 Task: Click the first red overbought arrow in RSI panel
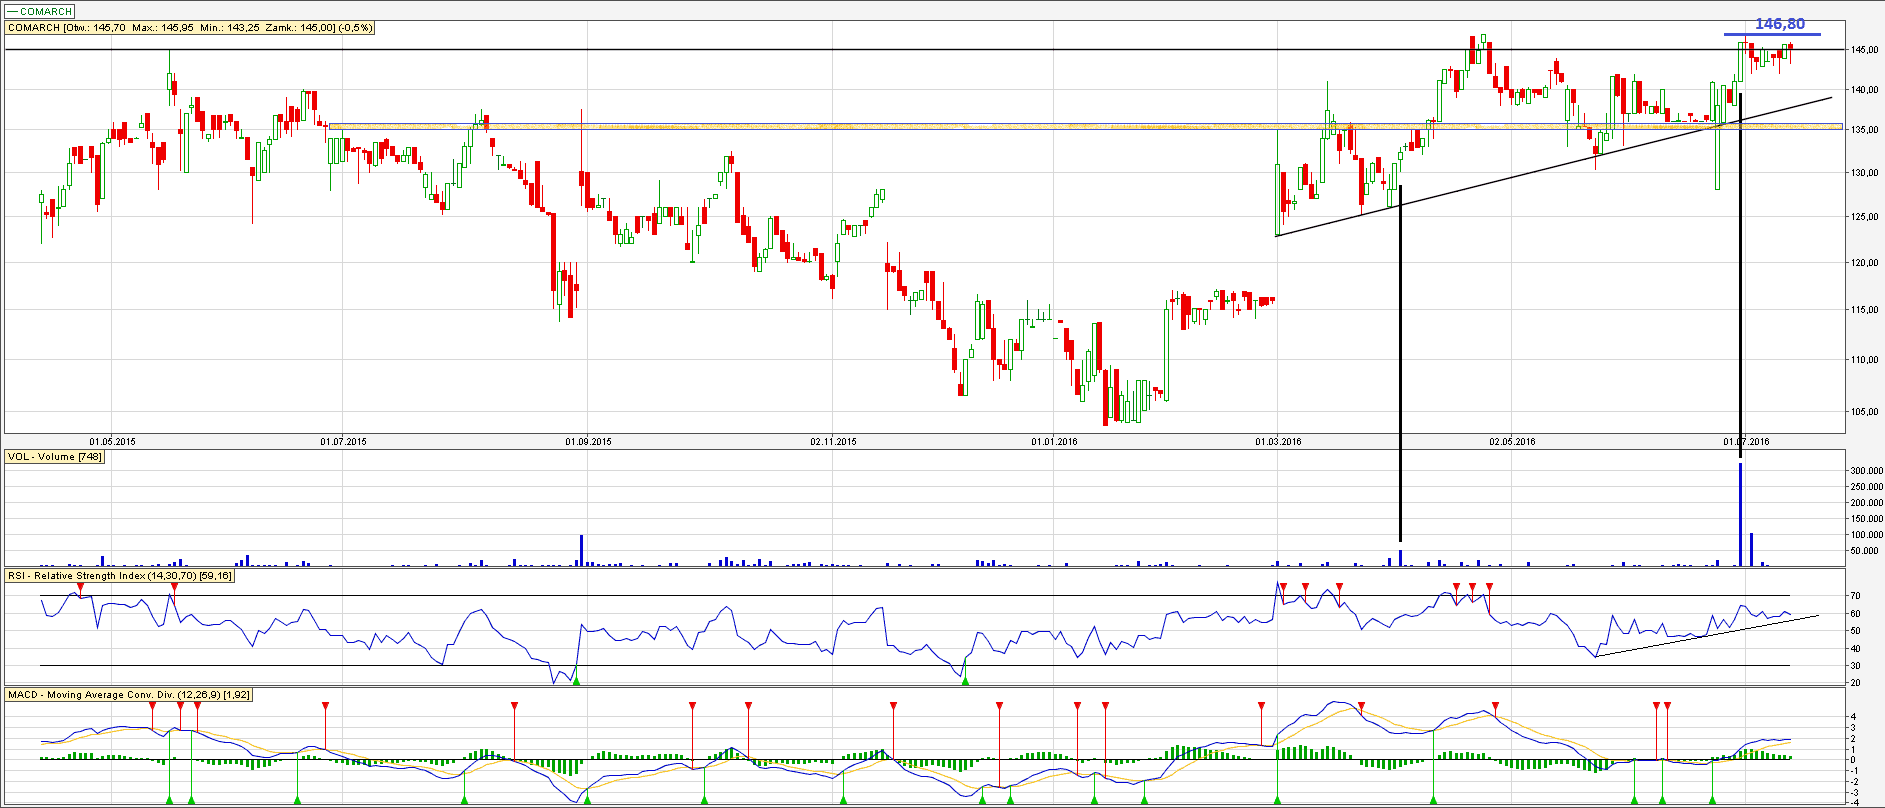click(81, 587)
